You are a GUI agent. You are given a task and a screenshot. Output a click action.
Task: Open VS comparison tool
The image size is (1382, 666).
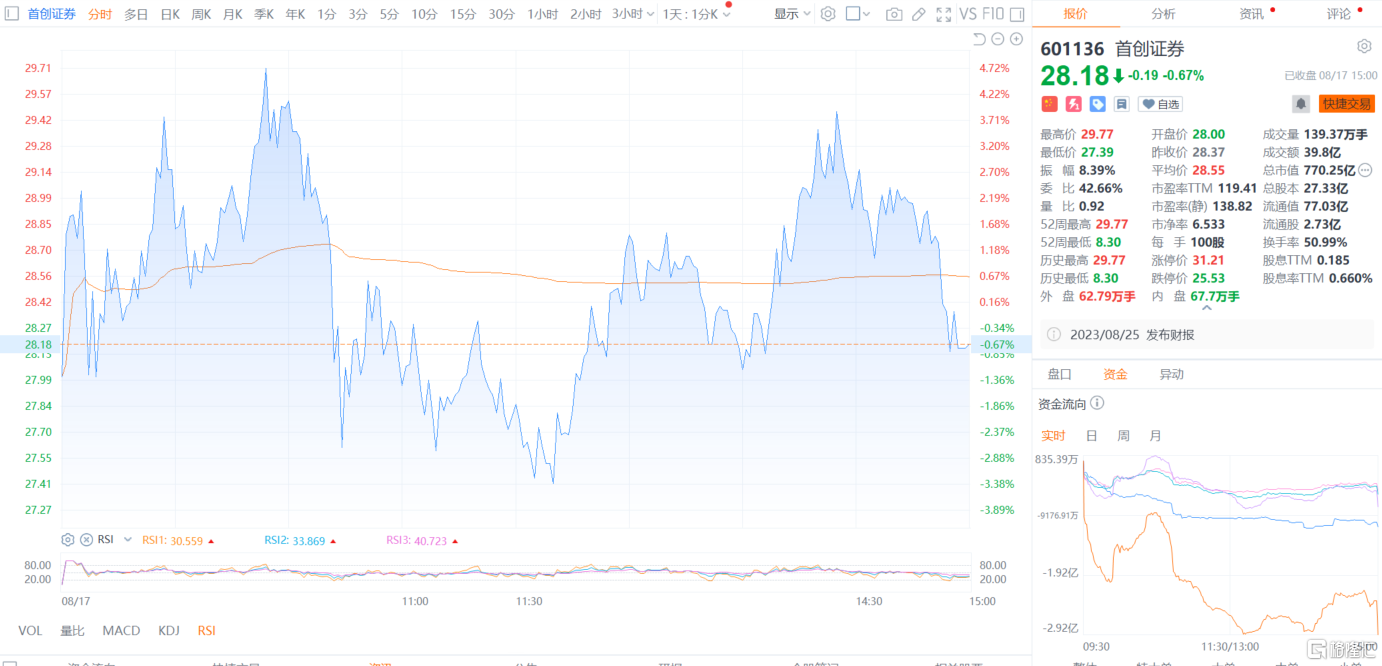pyautogui.click(x=967, y=14)
